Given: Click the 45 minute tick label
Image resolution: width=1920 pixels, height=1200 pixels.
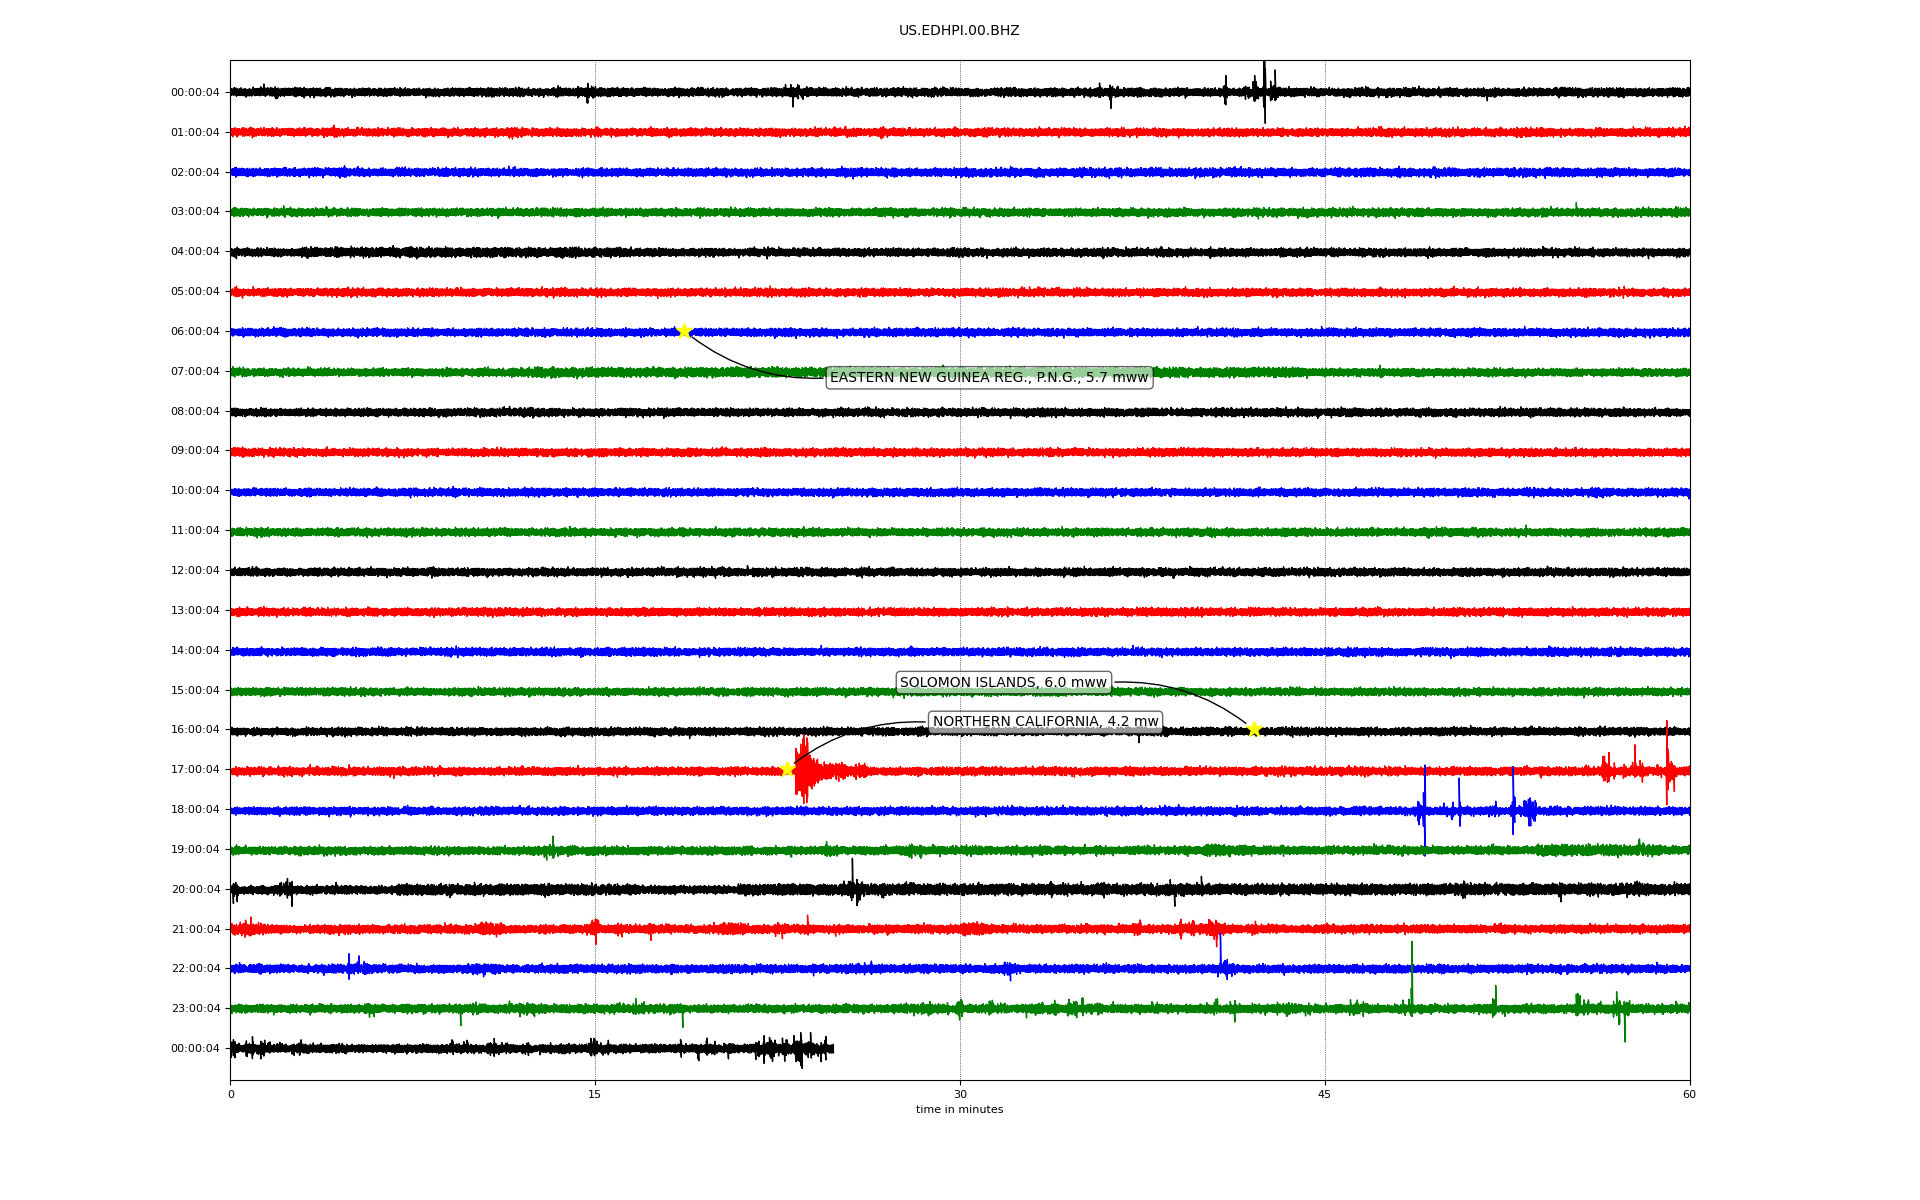Looking at the screenshot, I should point(1325,1094).
